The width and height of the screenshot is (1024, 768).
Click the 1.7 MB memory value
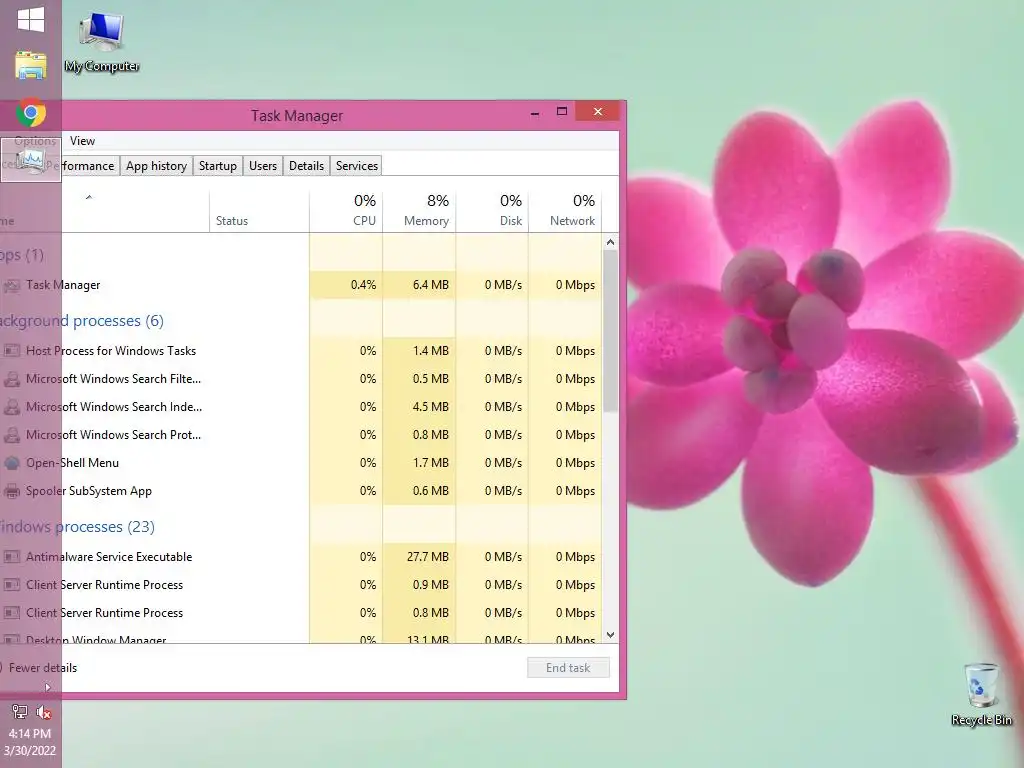point(430,463)
